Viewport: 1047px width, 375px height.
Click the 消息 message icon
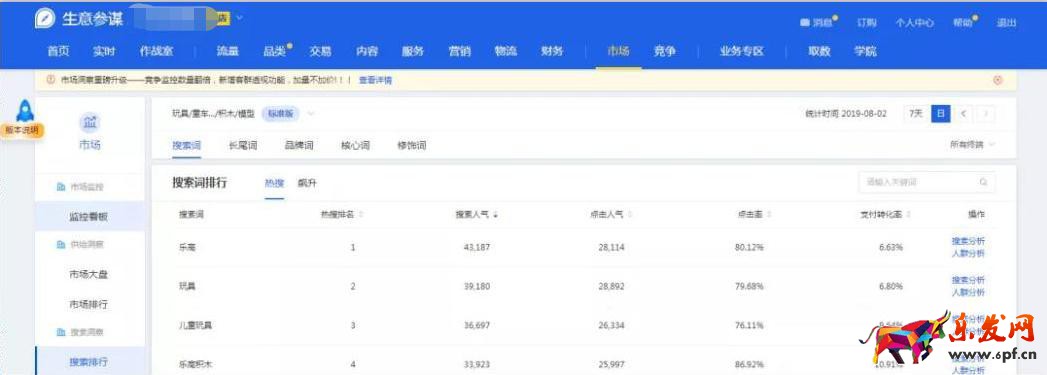tap(805, 23)
